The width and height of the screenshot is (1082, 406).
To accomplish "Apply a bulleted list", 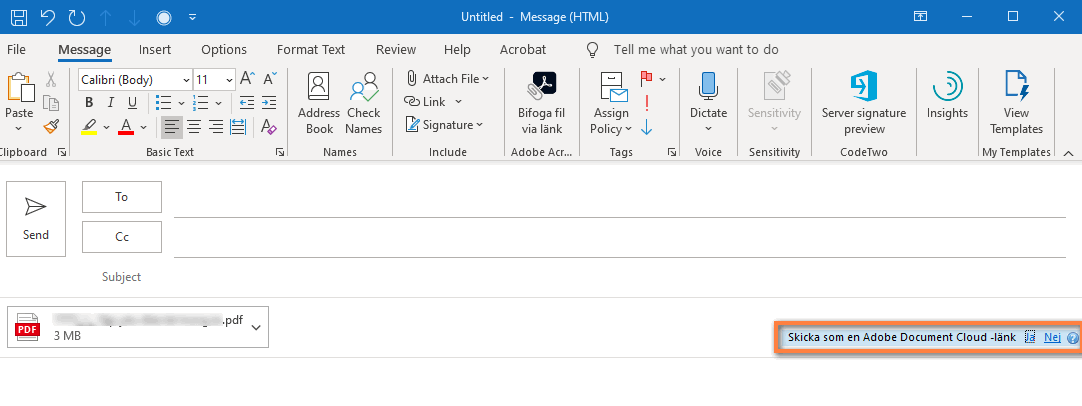I will [x=163, y=103].
